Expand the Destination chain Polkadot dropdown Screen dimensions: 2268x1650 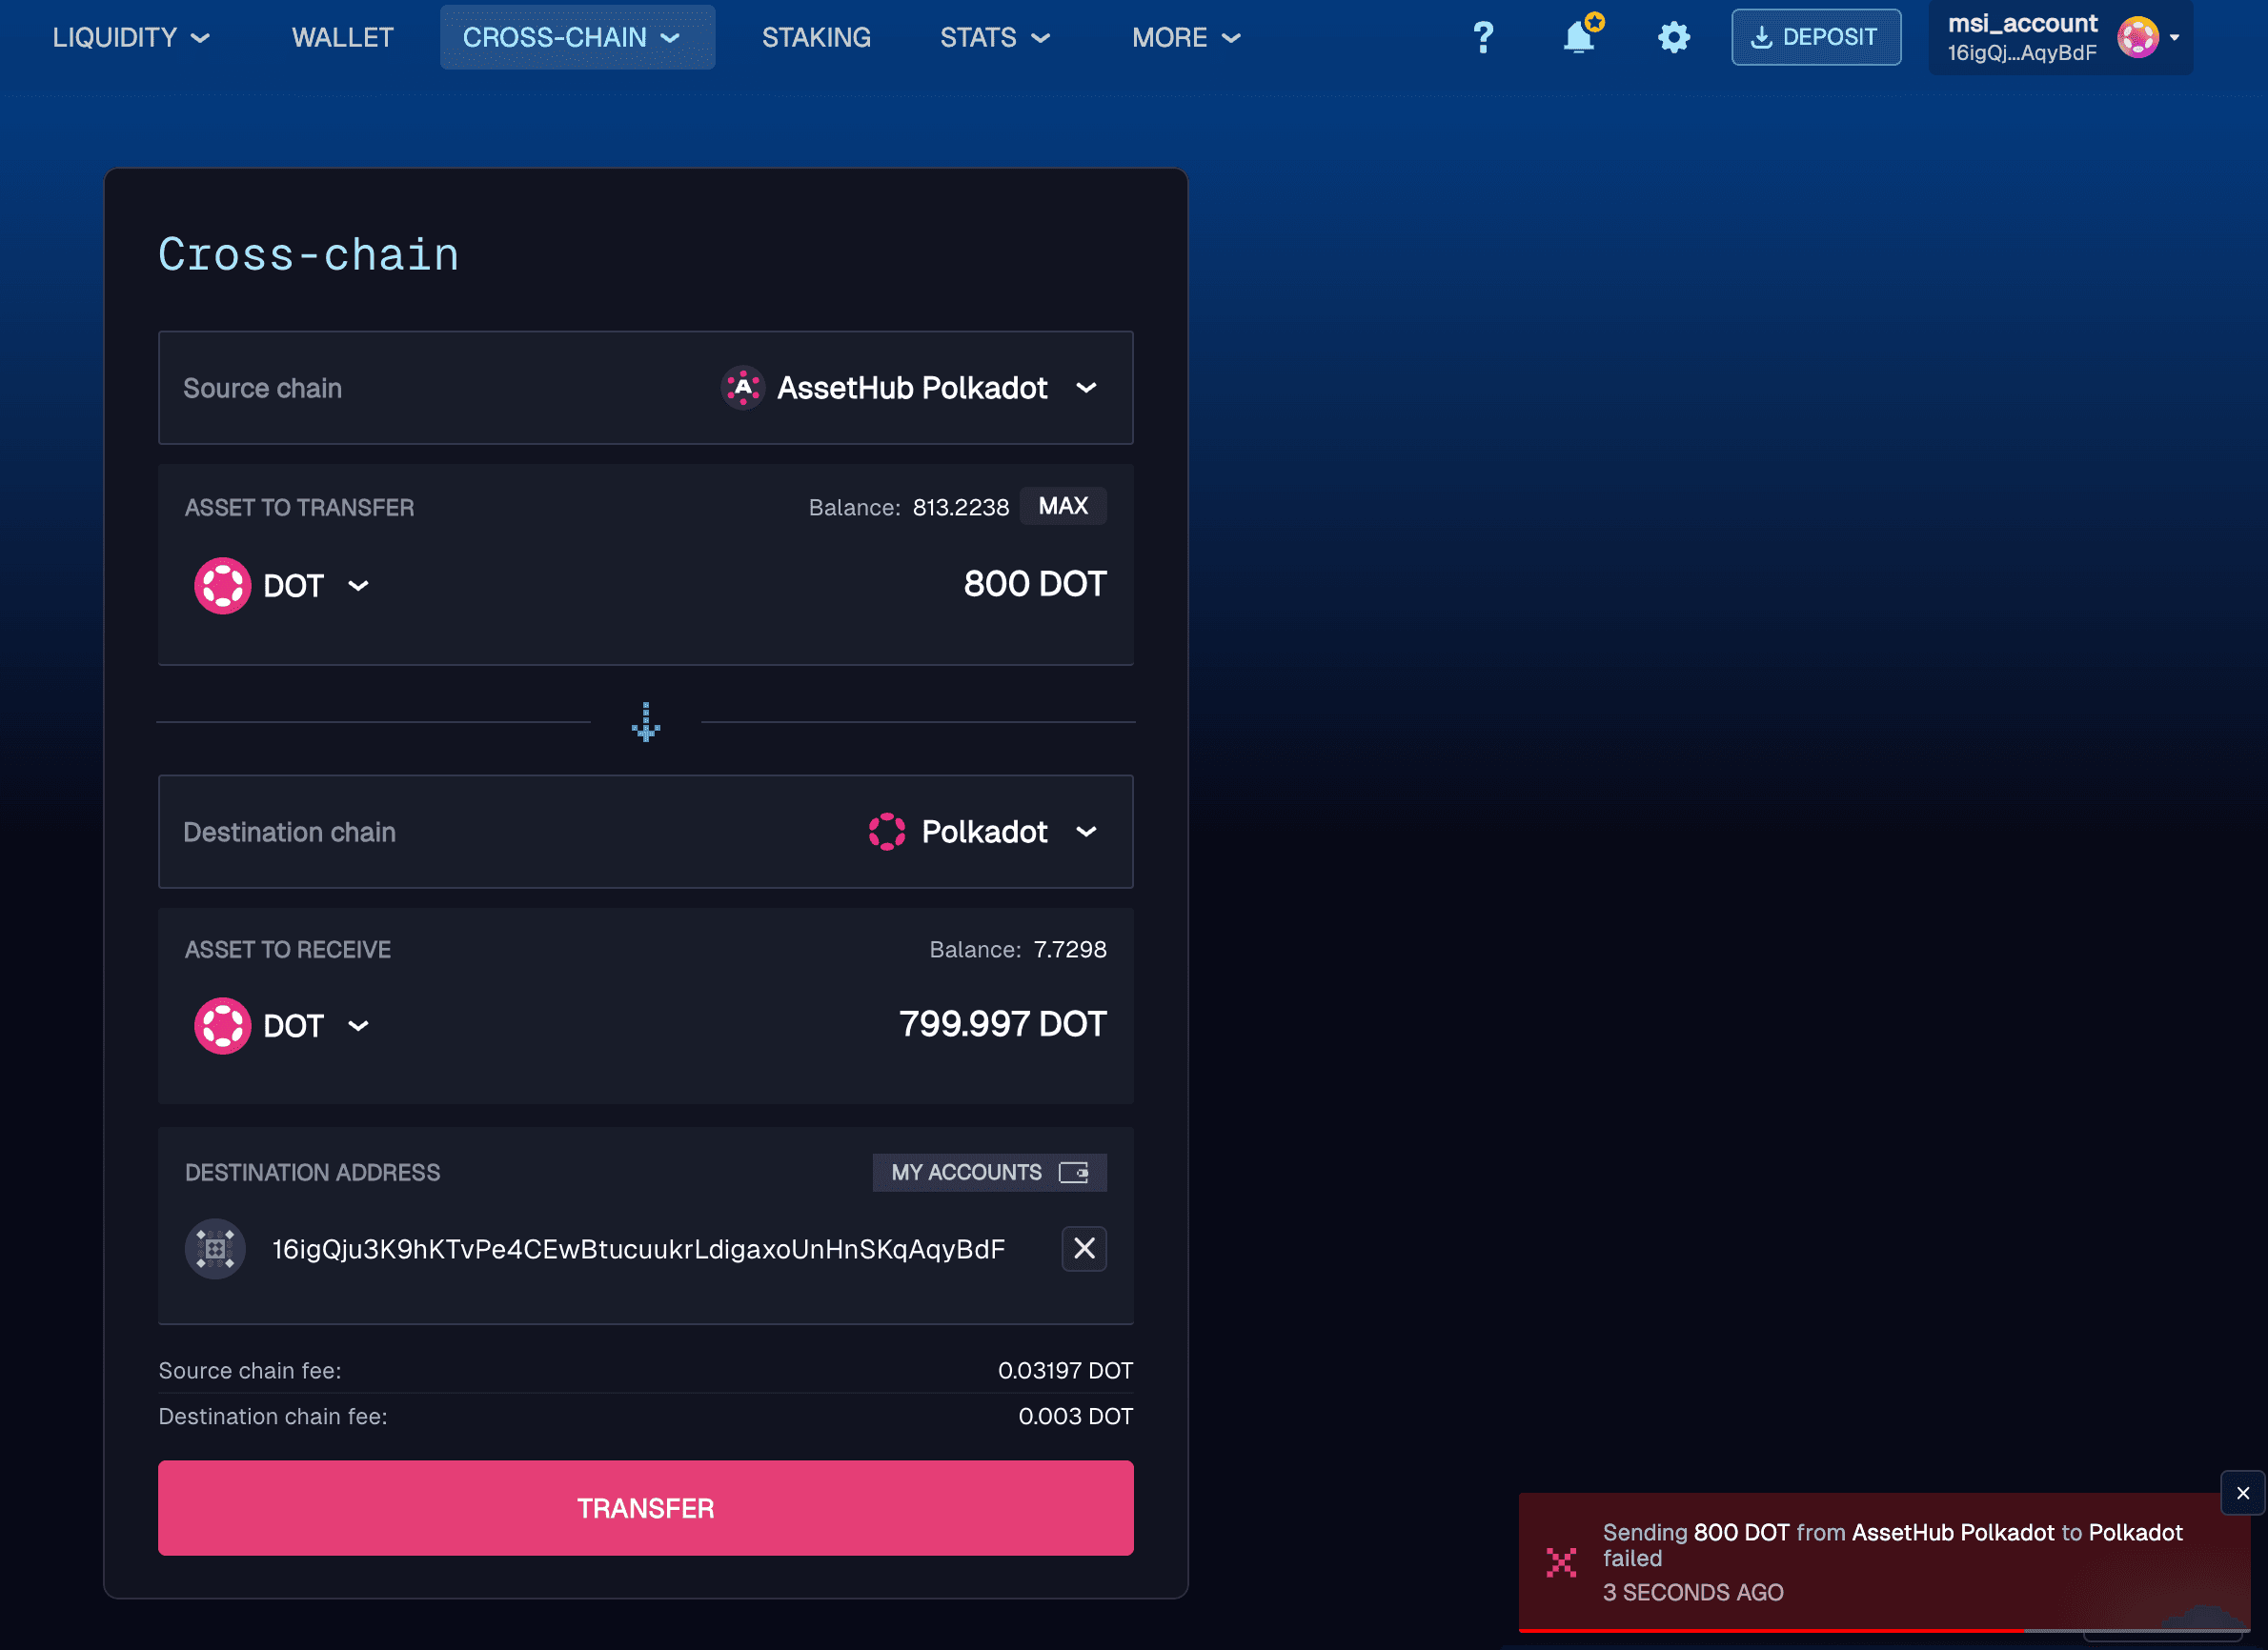pos(984,832)
